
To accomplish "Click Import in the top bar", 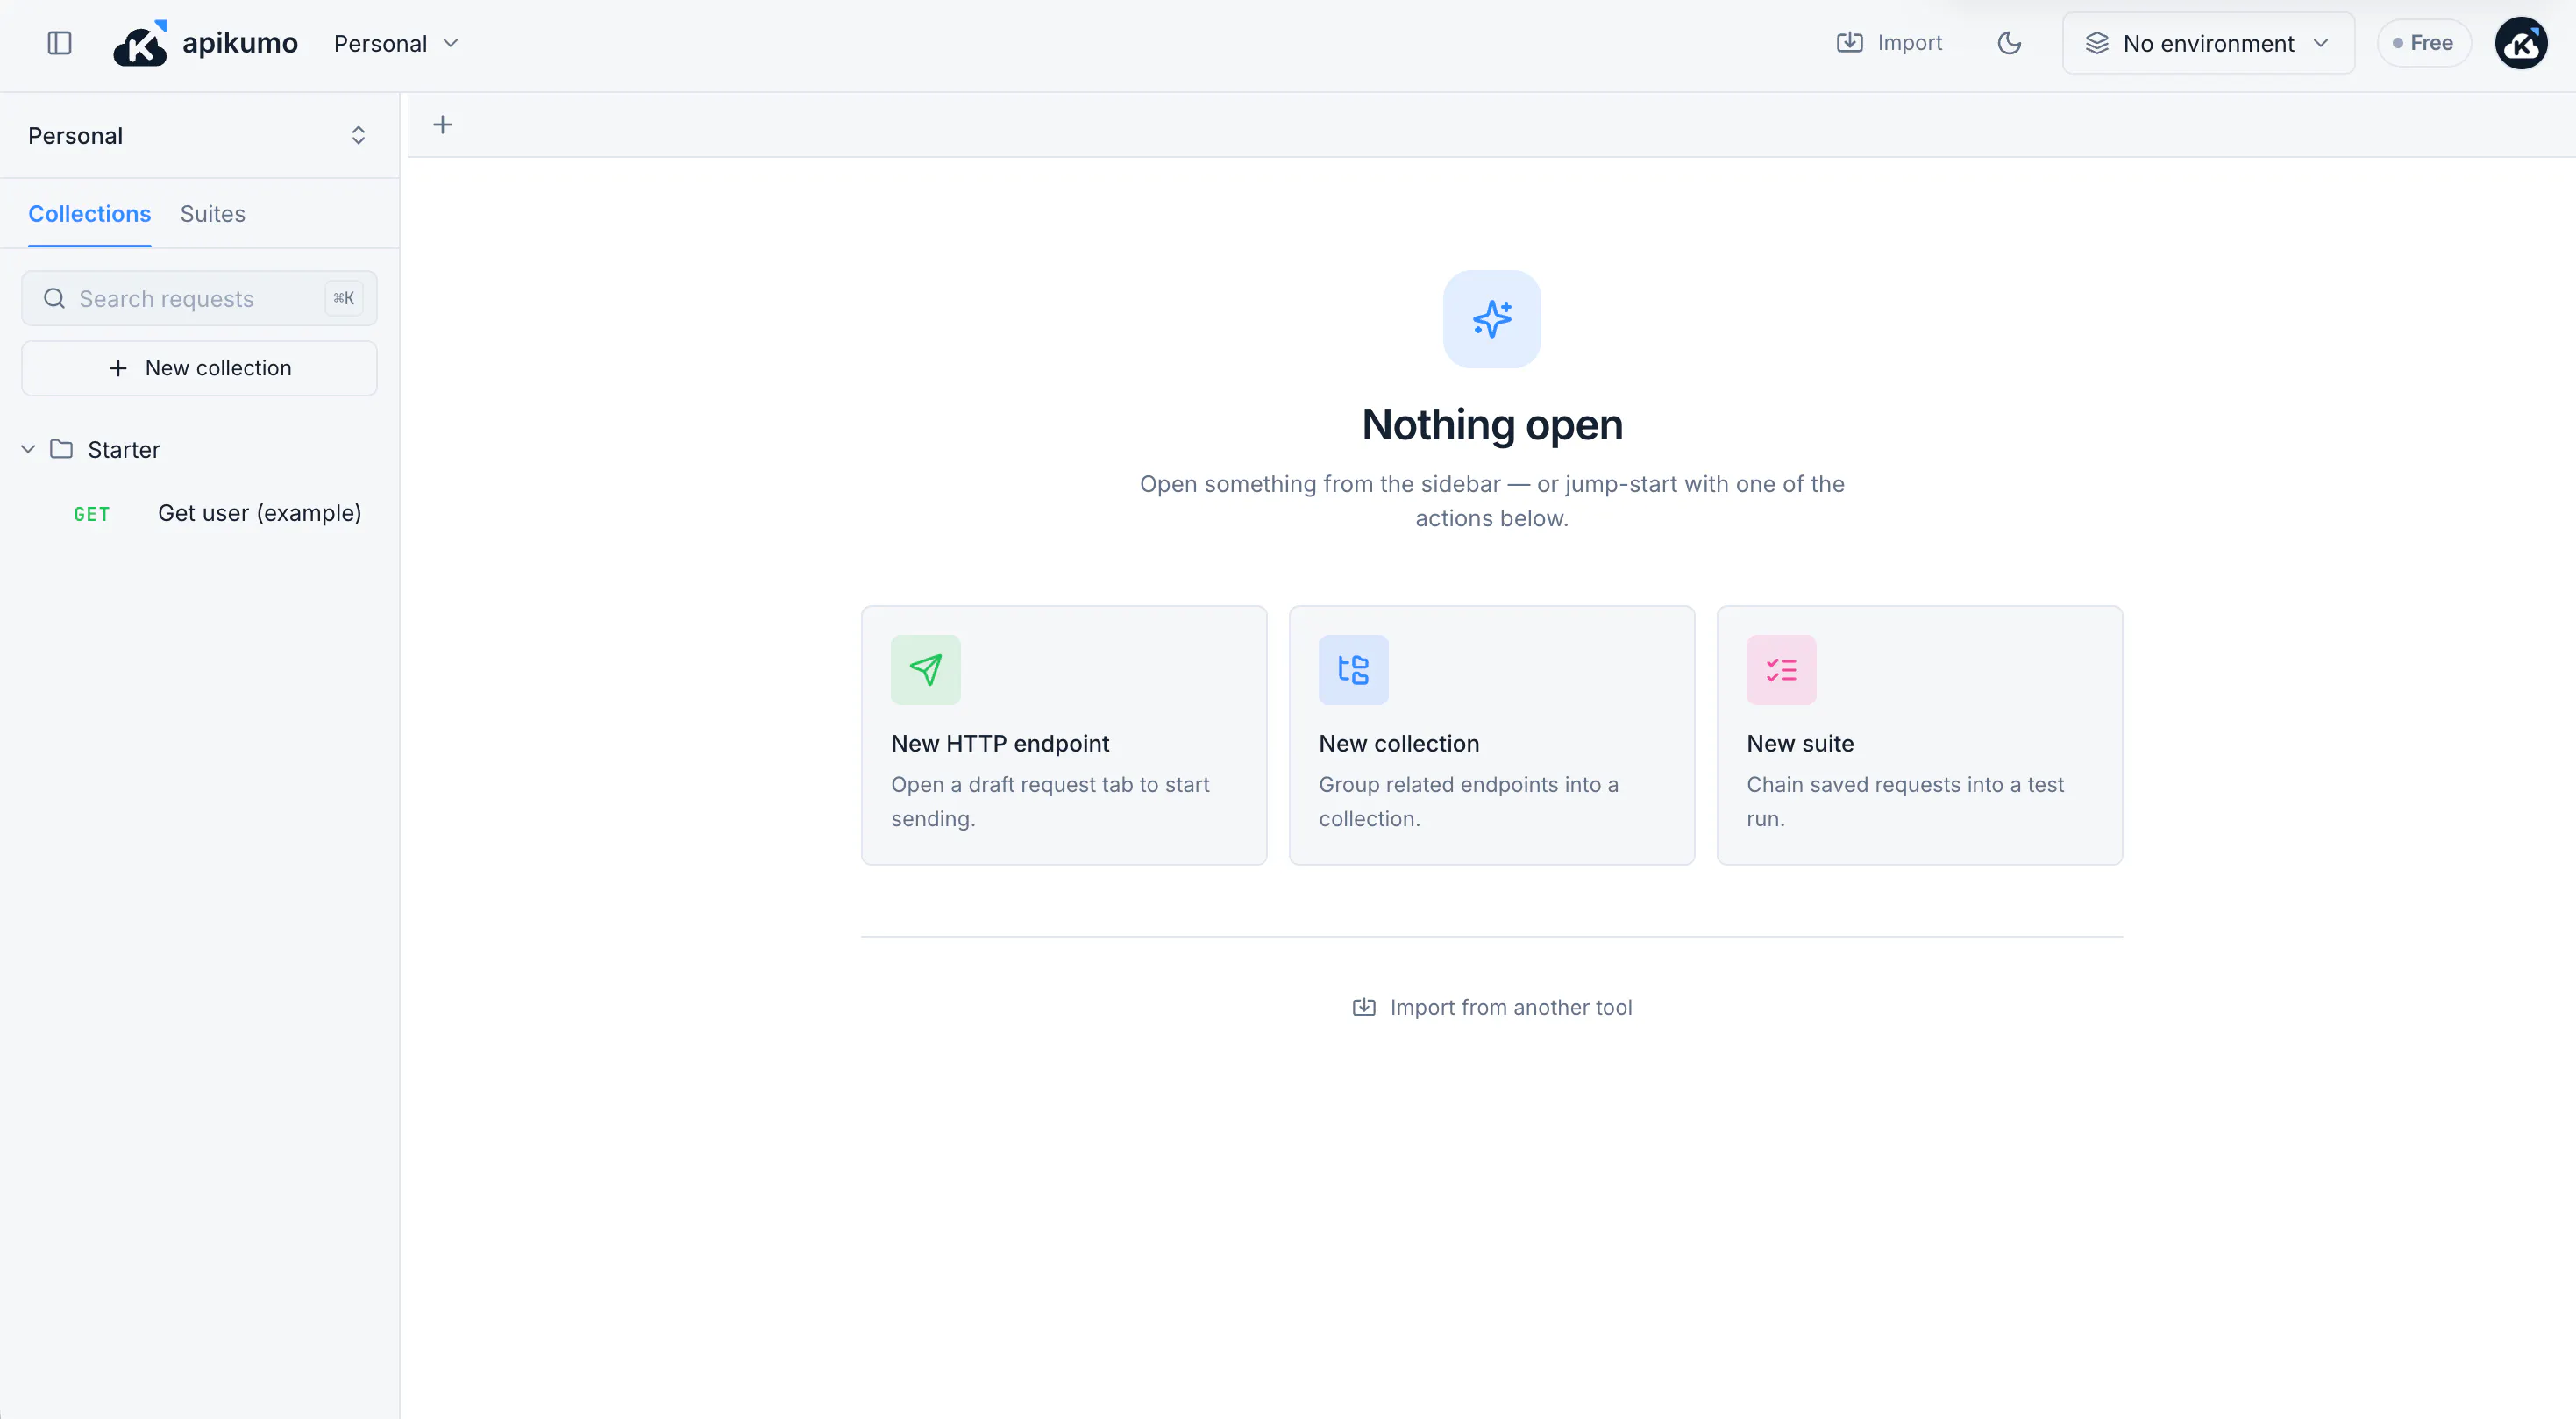I will (1889, 43).
